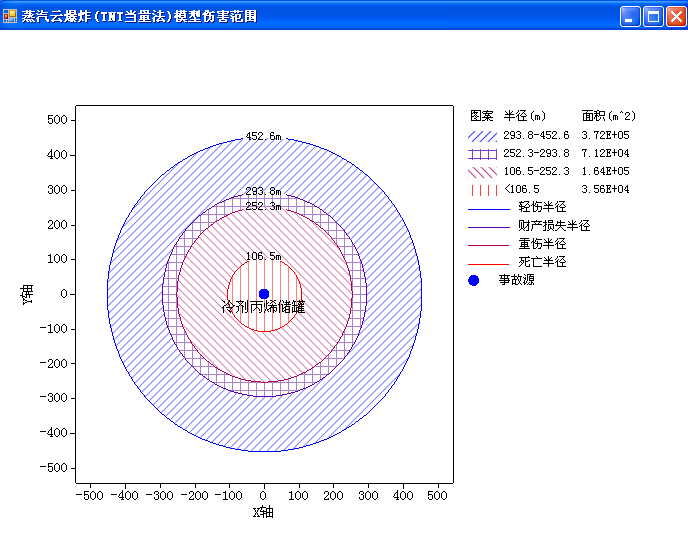Click the blue dot beside 事故源 in legend
Screen dimensions: 688x542
(473, 280)
